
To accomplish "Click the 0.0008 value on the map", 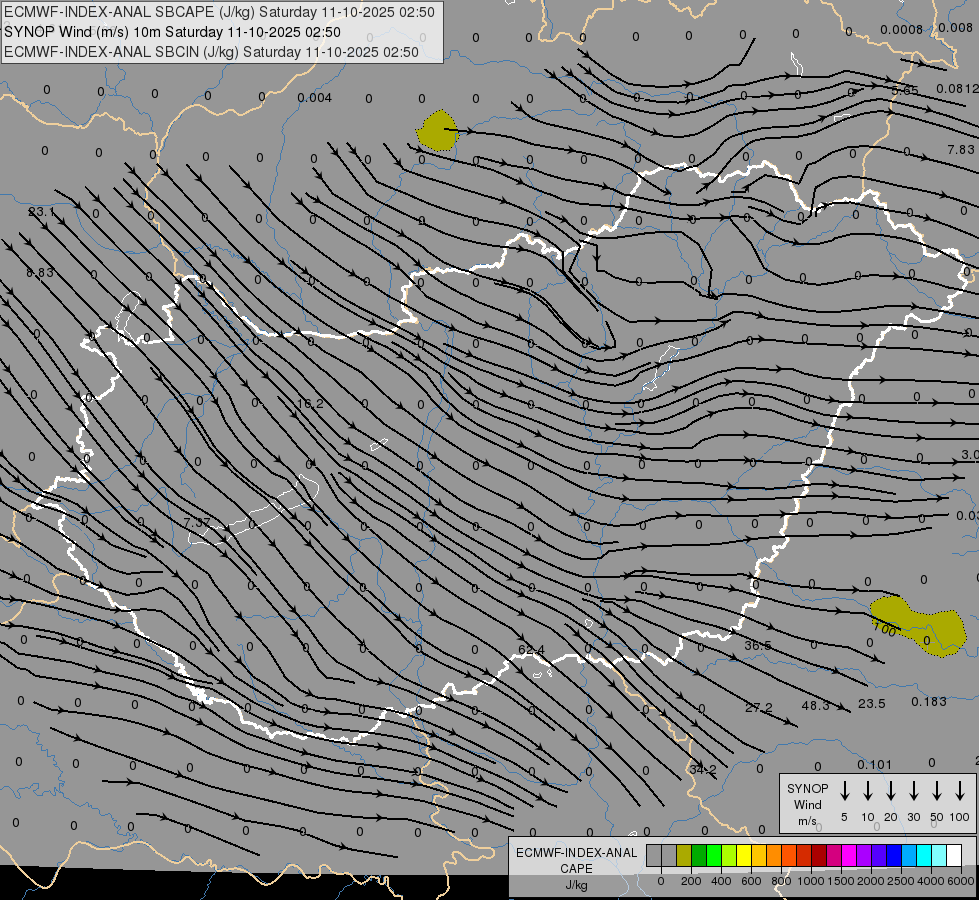I will tap(902, 29).
